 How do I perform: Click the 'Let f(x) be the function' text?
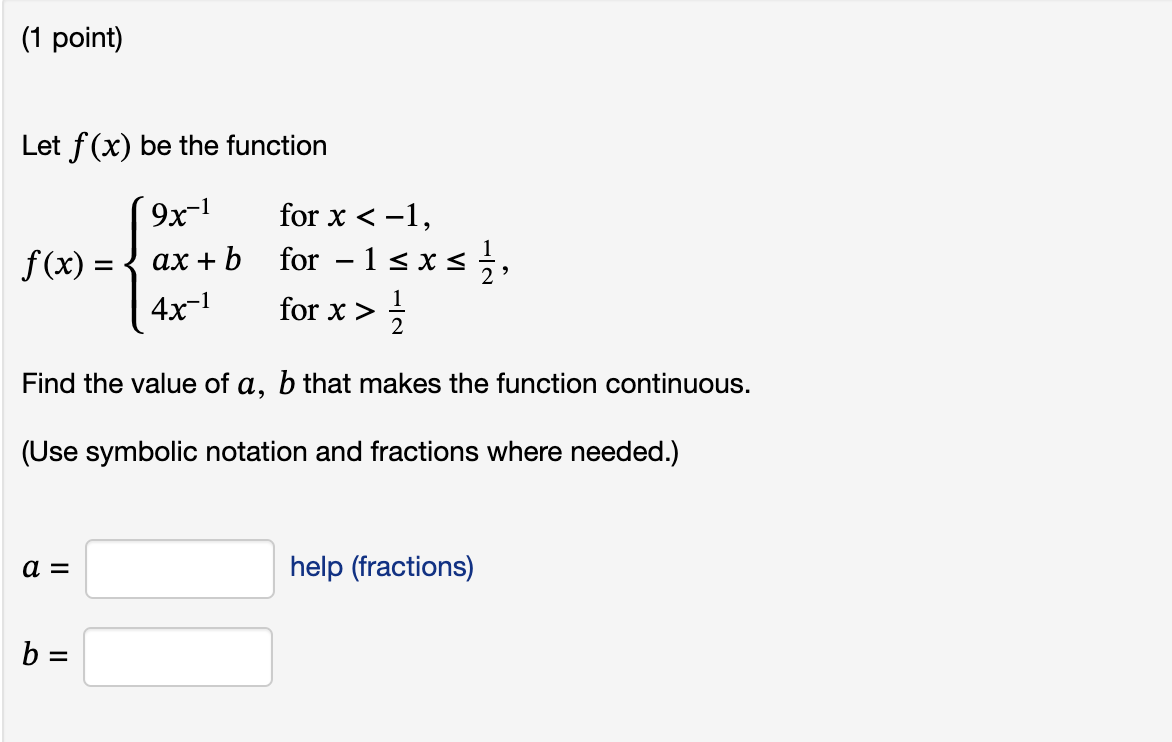point(175,145)
